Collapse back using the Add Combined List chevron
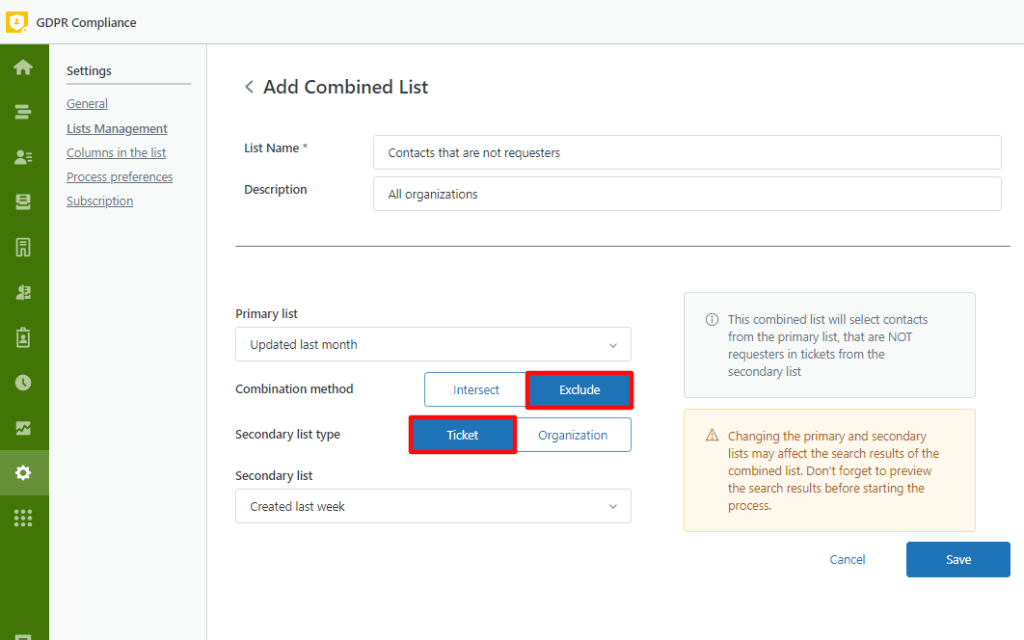 [249, 87]
